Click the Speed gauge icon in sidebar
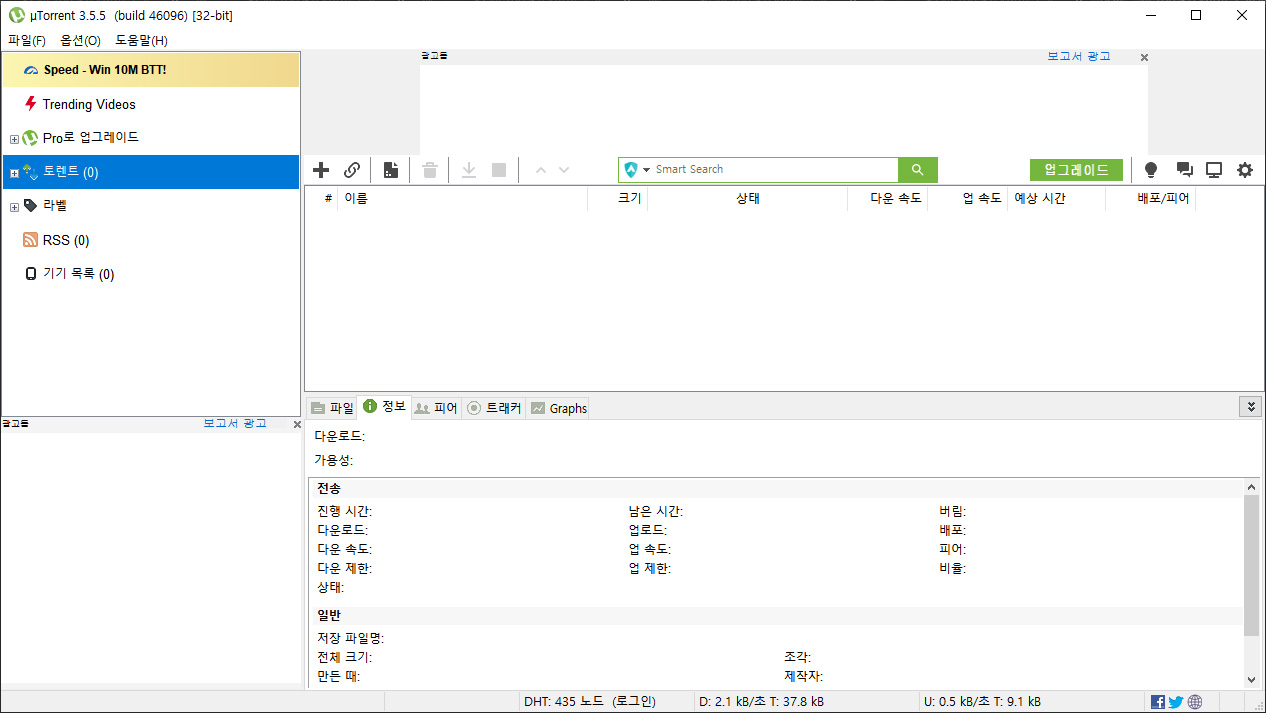This screenshot has height=713, width=1266. 31,70
